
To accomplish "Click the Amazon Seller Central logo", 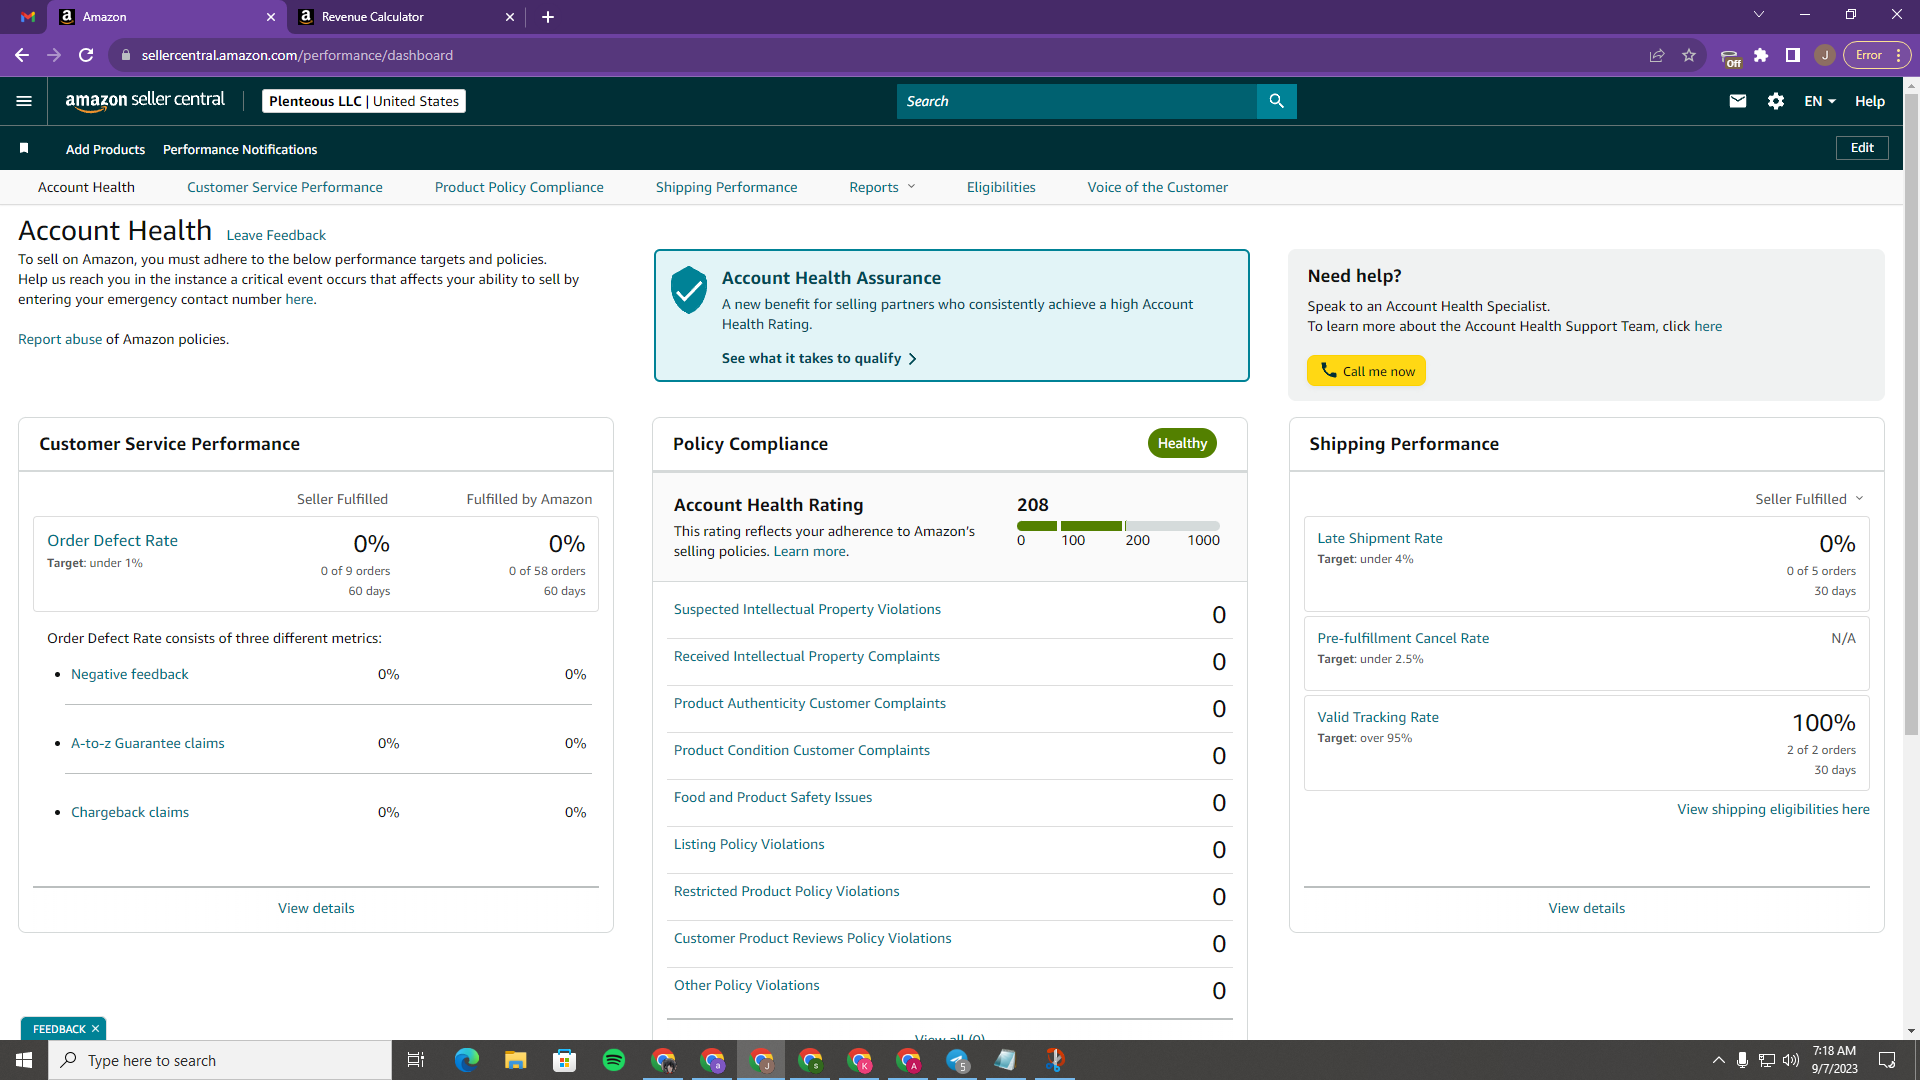I will [145, 100].
